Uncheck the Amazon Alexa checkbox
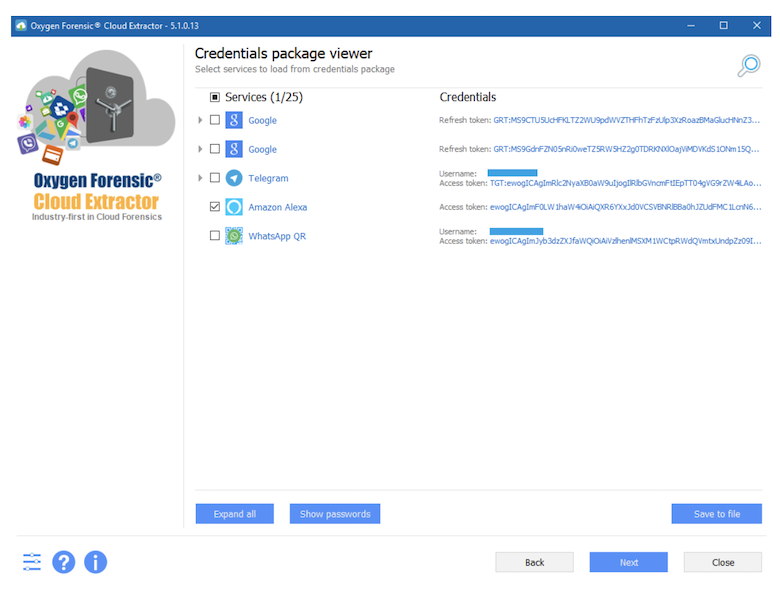The height and width of the screenshot is (607, 780). 214,206
